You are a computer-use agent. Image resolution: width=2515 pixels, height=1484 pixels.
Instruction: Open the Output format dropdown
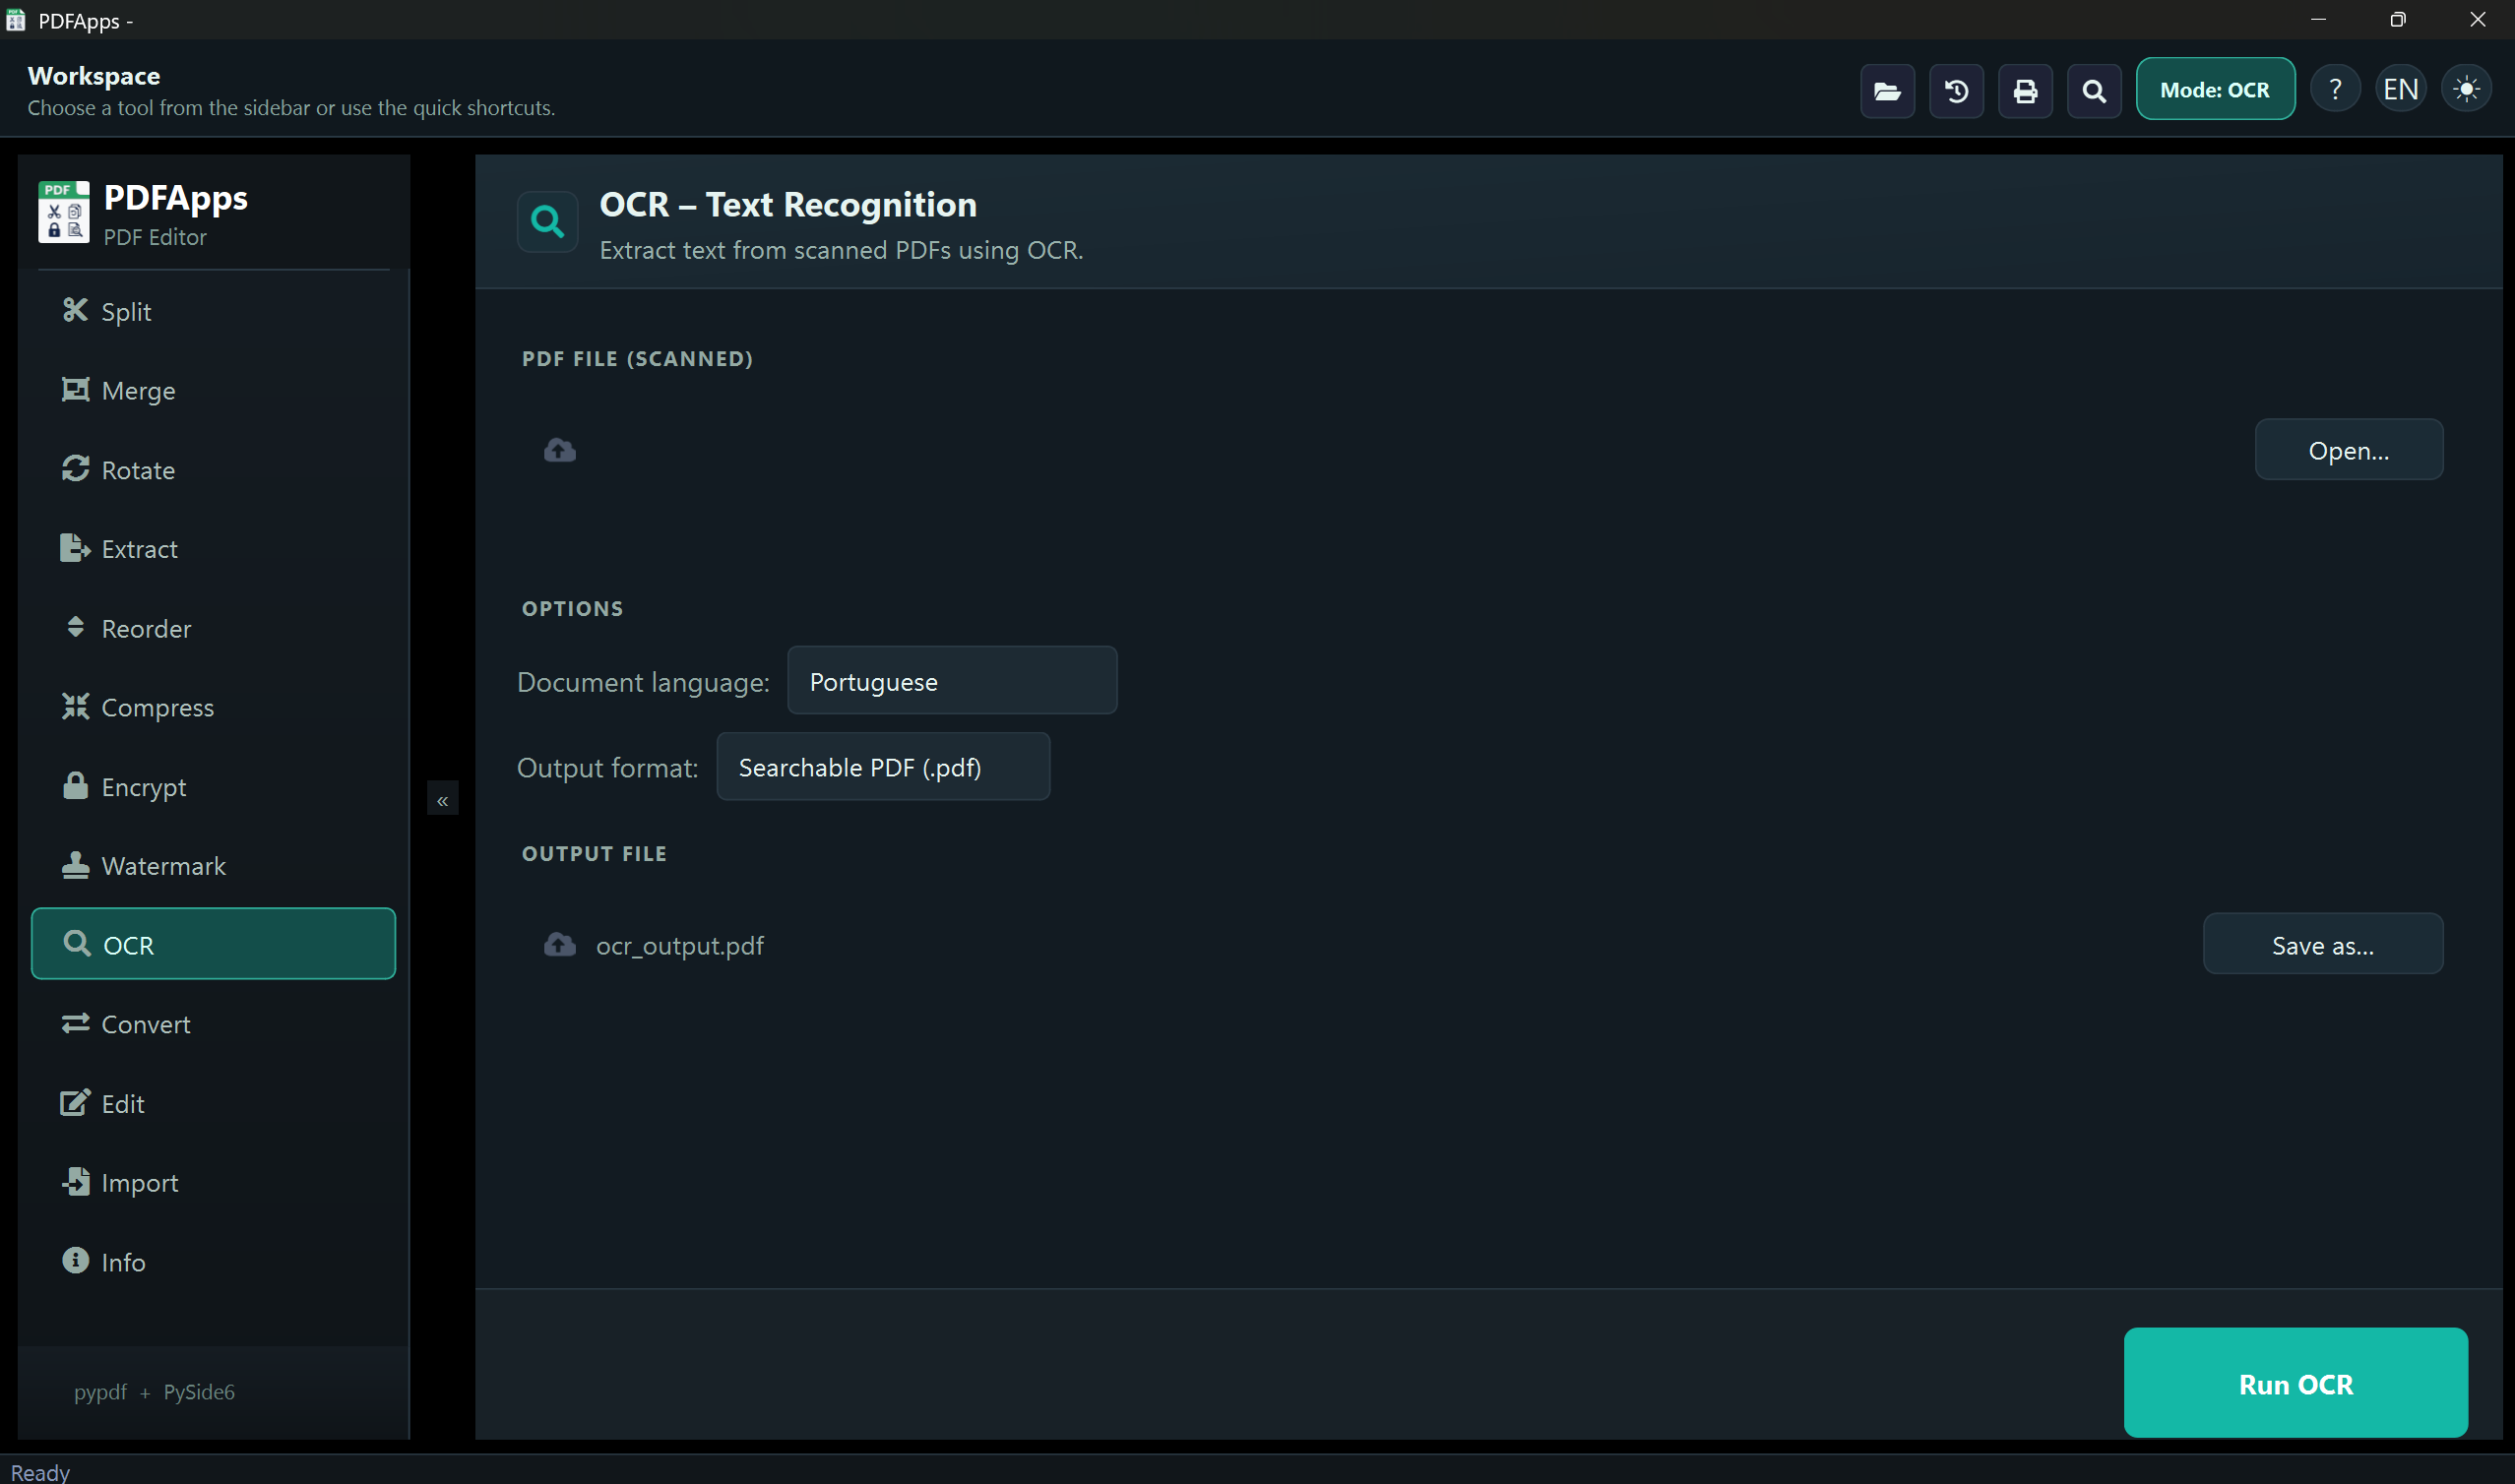point(883,767)
